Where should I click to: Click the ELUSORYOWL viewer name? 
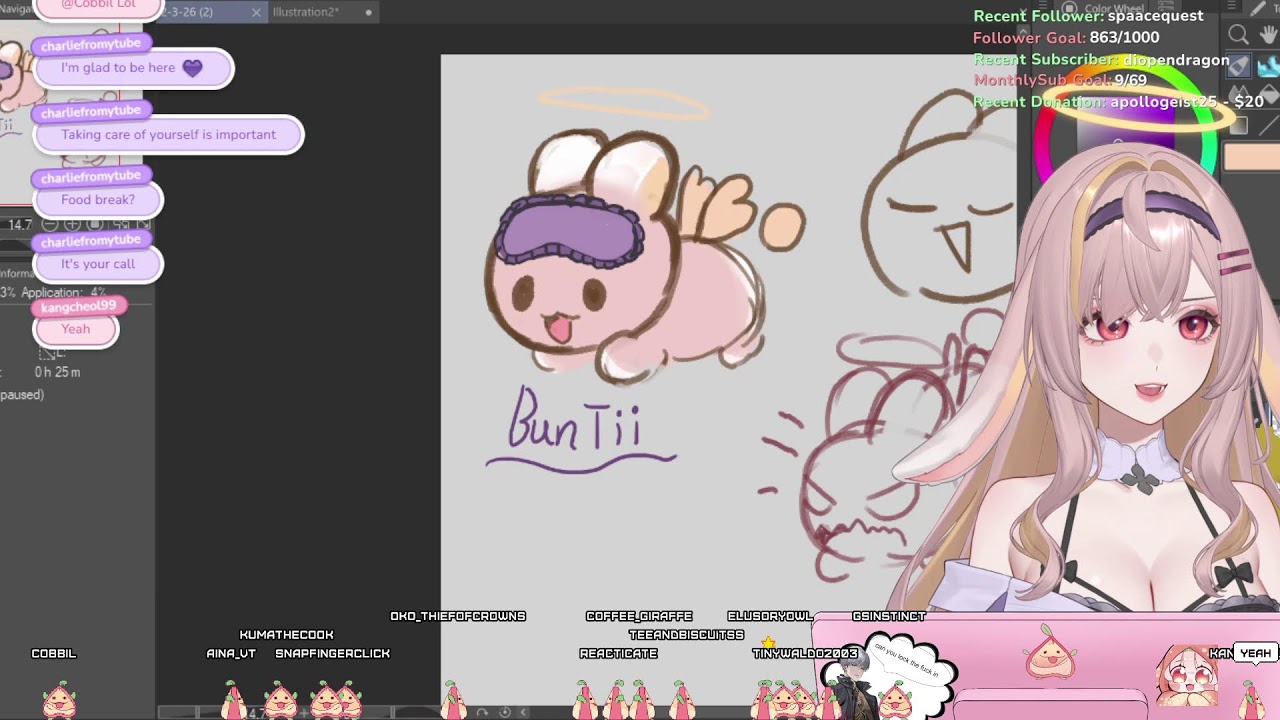pos(770,616)
